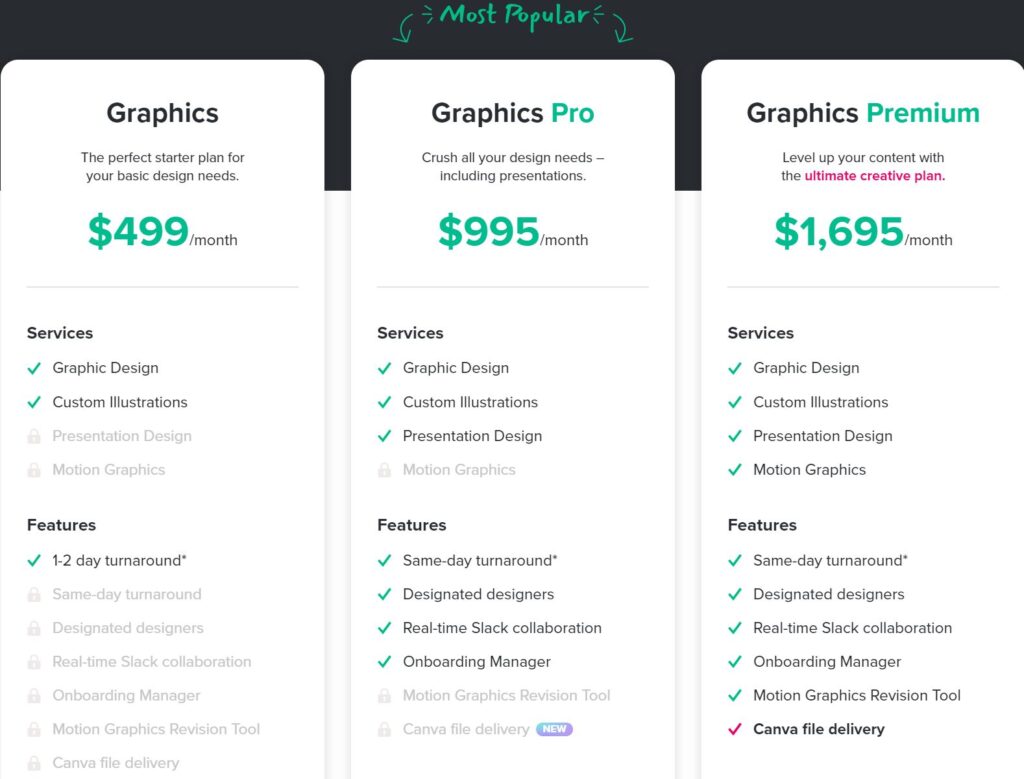The height and width of the screenshot is (779, 1024).
Task: Click the pink "ultimate creative plan." text
Action: pos(874,176)
